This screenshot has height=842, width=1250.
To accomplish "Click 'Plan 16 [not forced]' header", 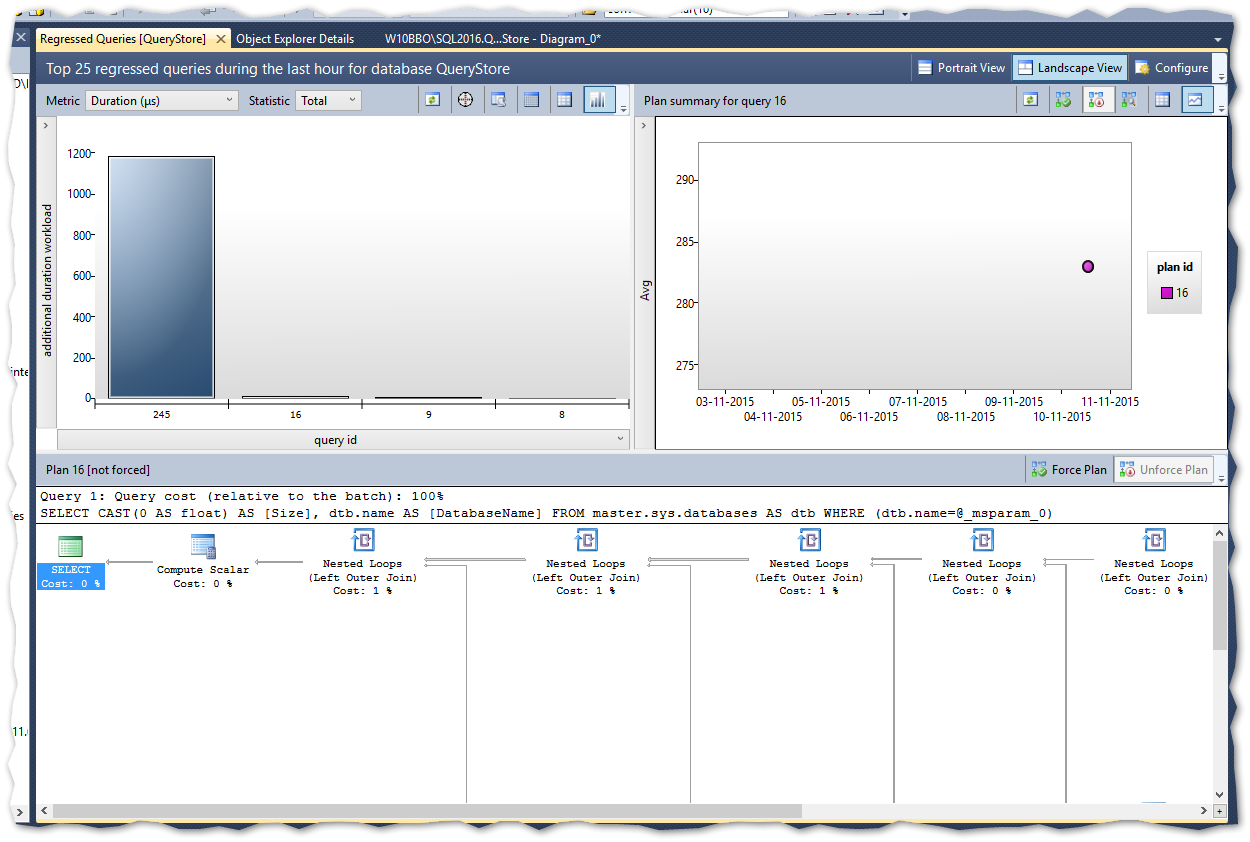I will pos(98,469).
